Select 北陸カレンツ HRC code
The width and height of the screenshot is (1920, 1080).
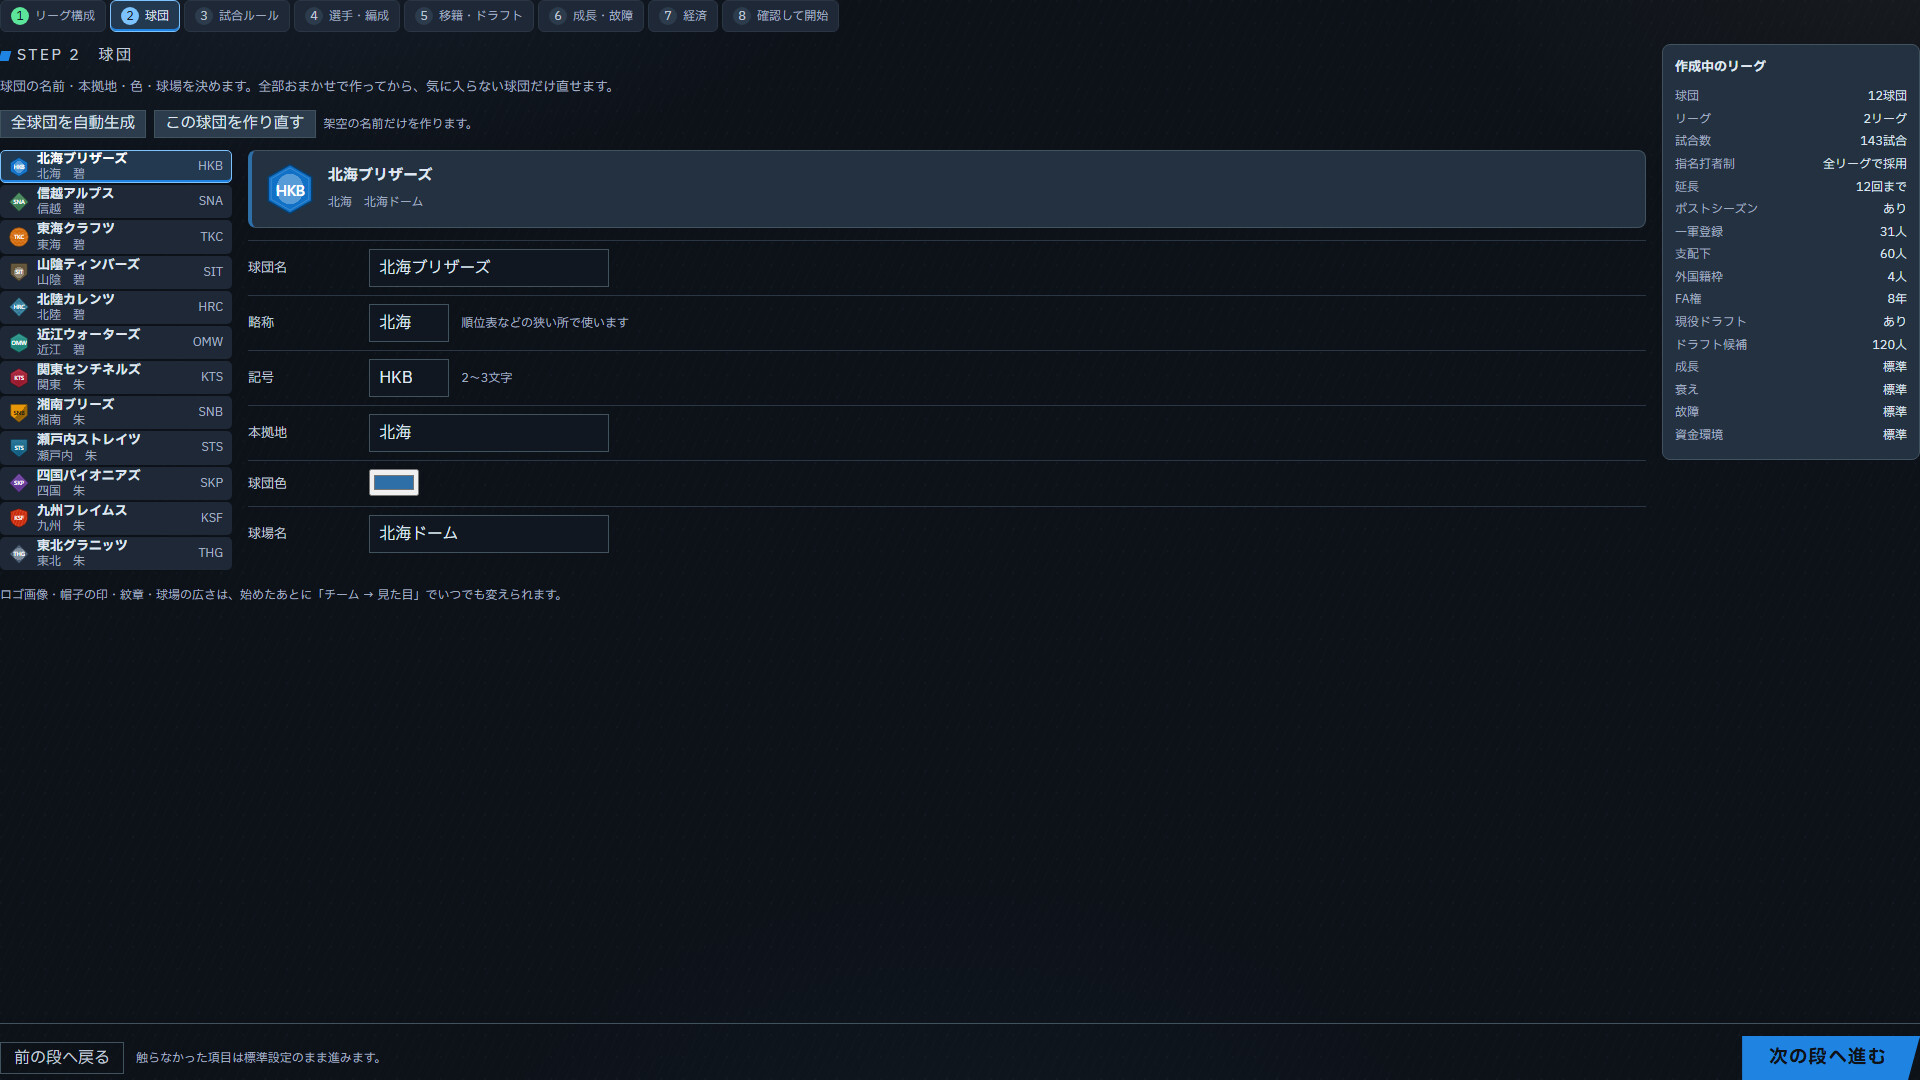[210, 307]
